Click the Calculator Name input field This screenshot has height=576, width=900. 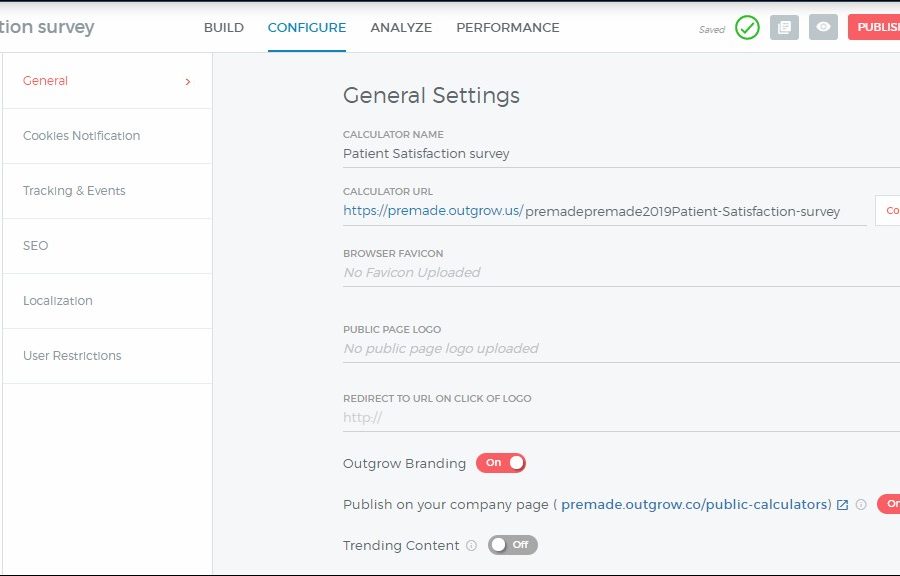point(620,154)
